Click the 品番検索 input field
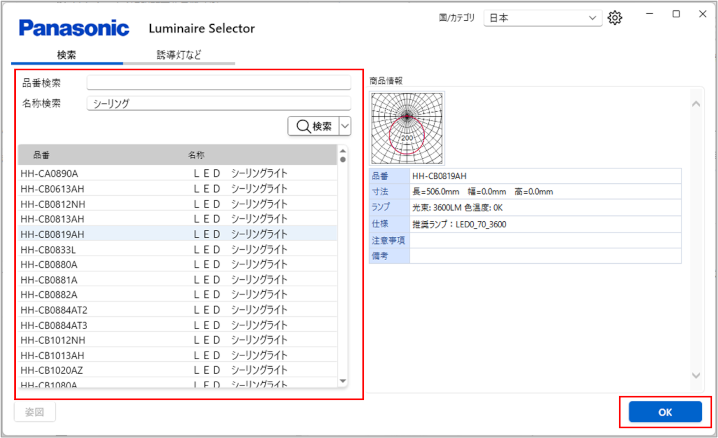 click(218, 83)
